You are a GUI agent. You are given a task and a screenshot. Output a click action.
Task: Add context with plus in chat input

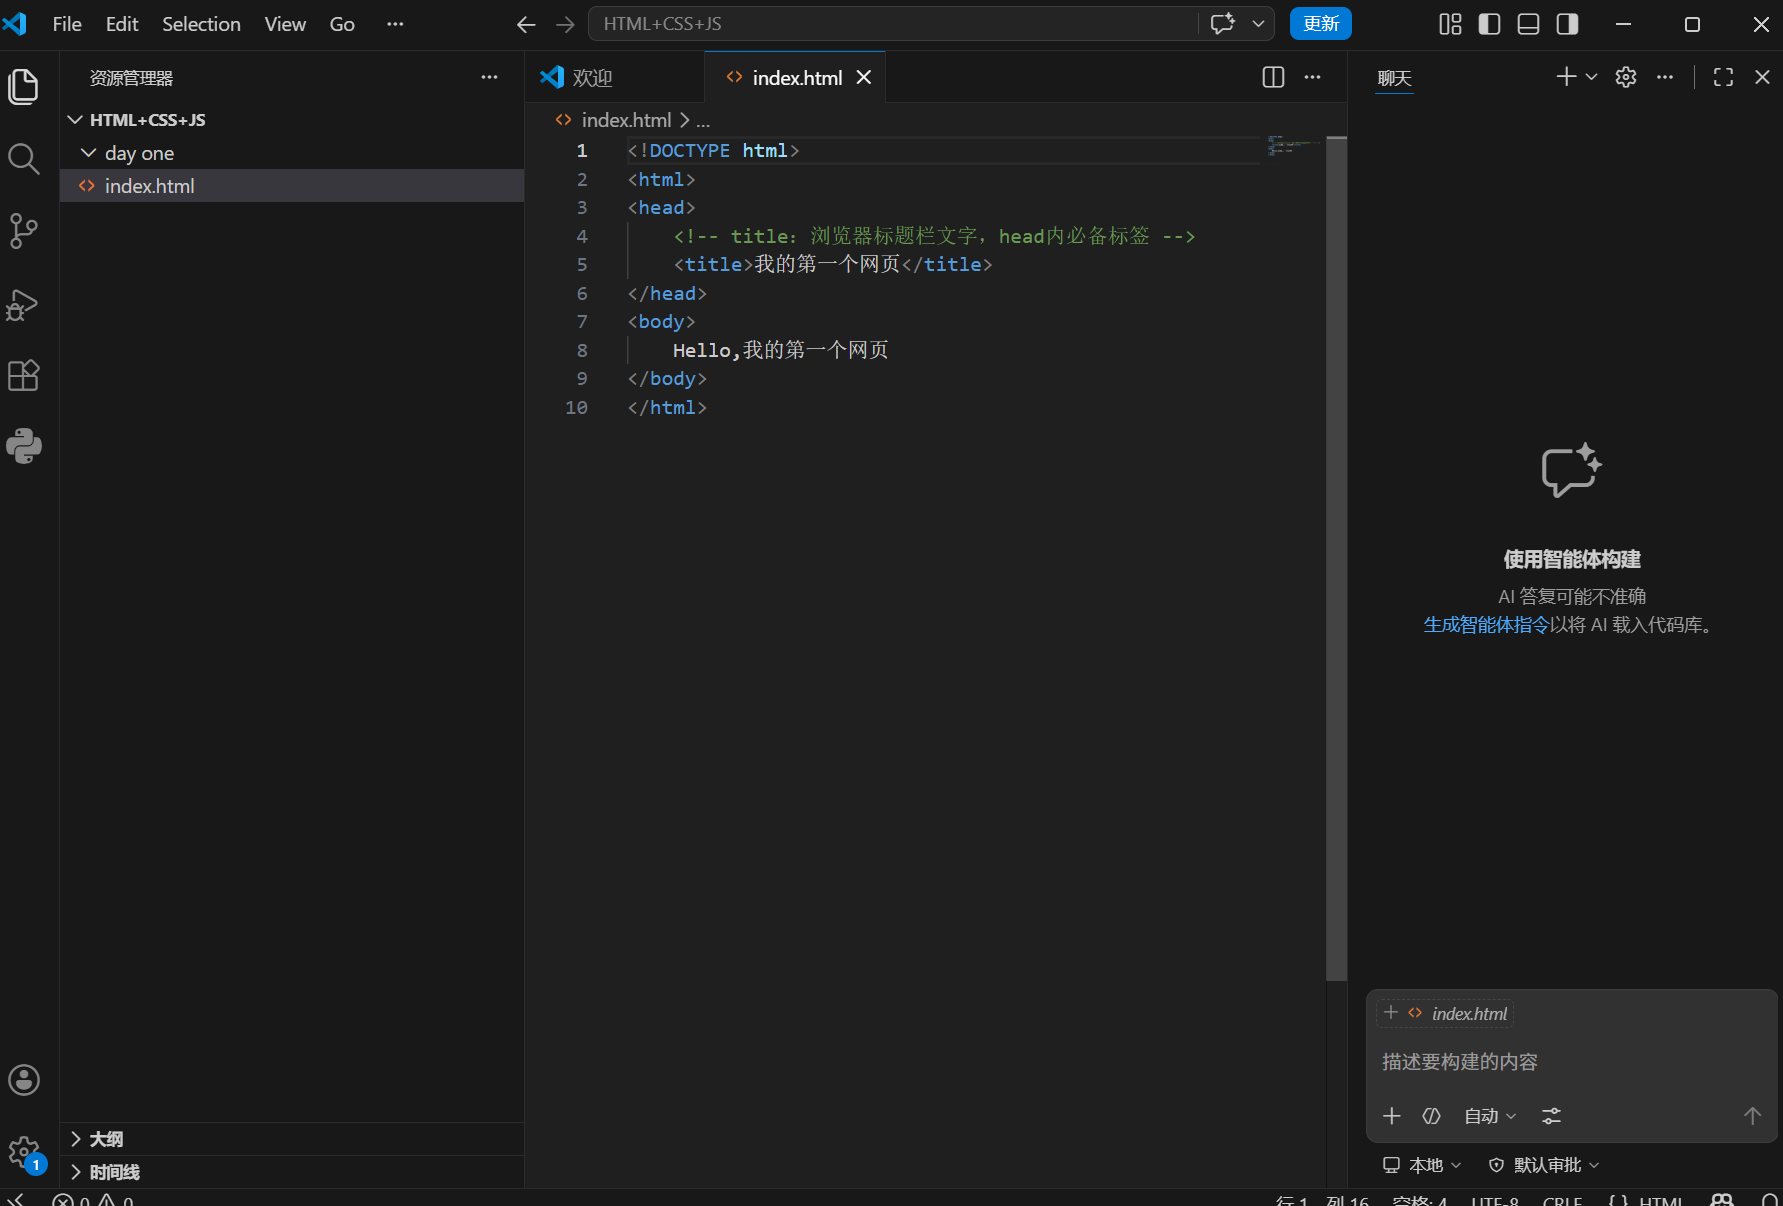coord(1391,1116)
